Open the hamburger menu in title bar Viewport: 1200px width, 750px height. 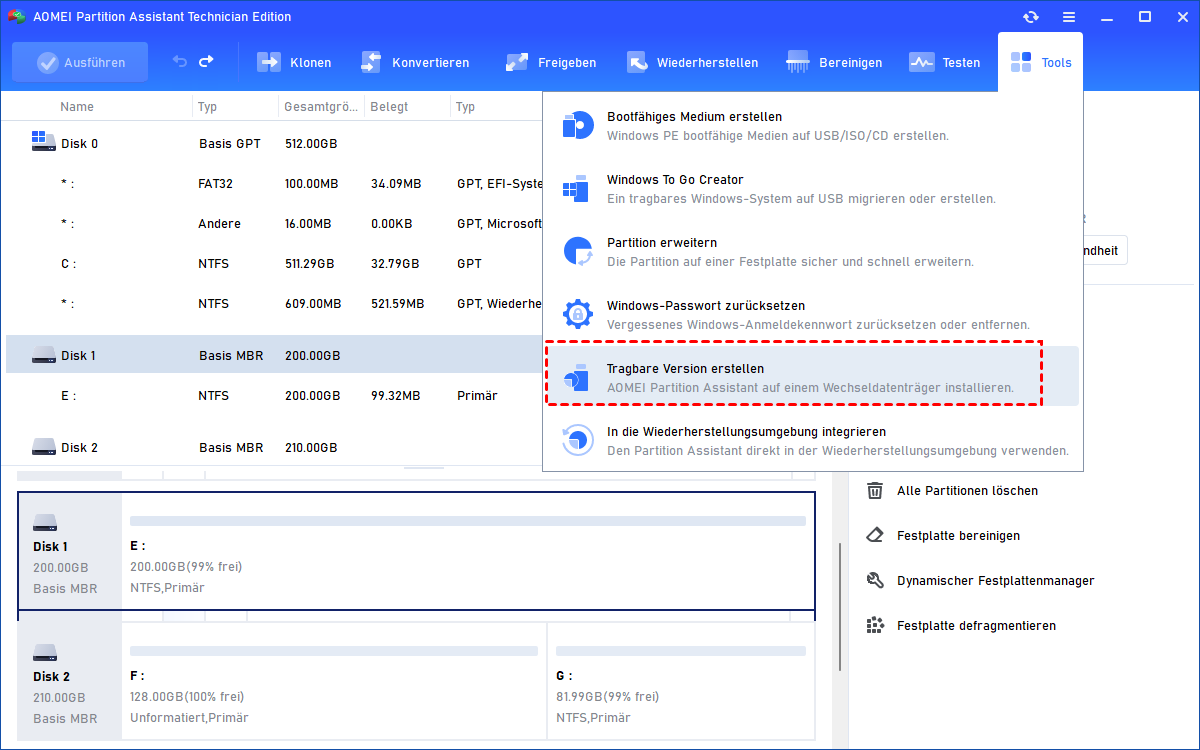tap(1069, 17)
